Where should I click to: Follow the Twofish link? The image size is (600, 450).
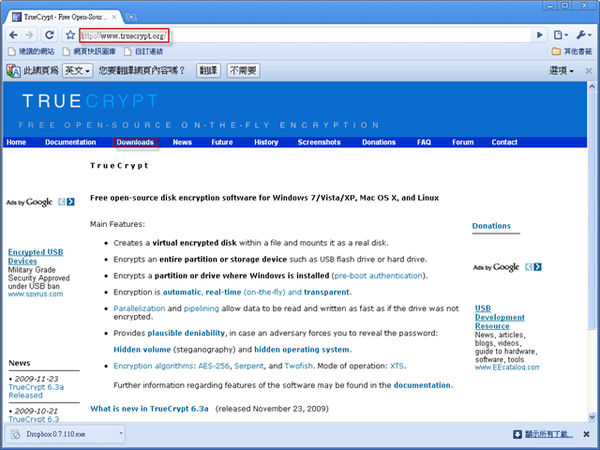coord(298,366)
